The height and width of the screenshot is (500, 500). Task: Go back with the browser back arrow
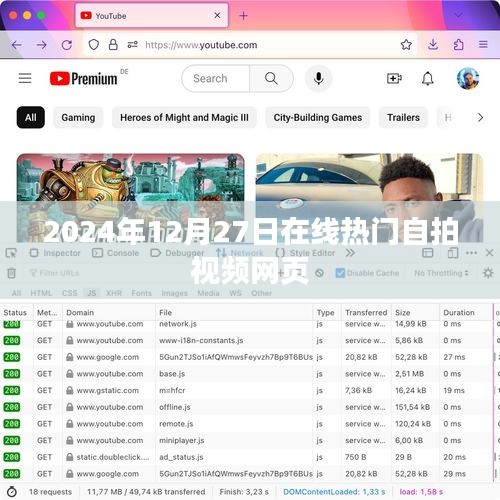pyautogui.click(x=17, y=45)
